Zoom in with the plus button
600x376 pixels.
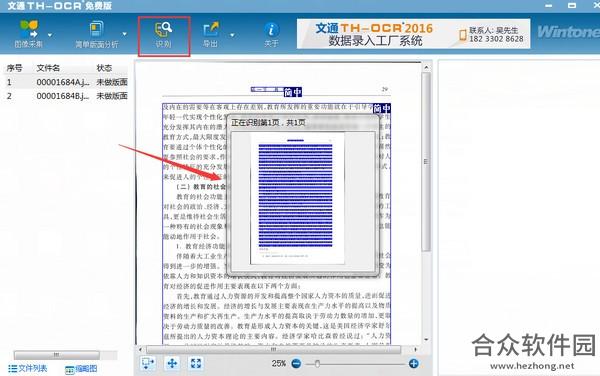[x=413, y=363]
